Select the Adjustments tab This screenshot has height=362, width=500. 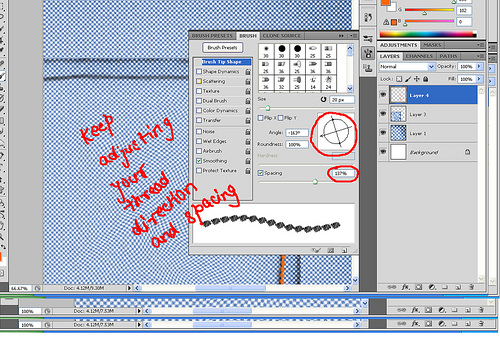[398, 45]
